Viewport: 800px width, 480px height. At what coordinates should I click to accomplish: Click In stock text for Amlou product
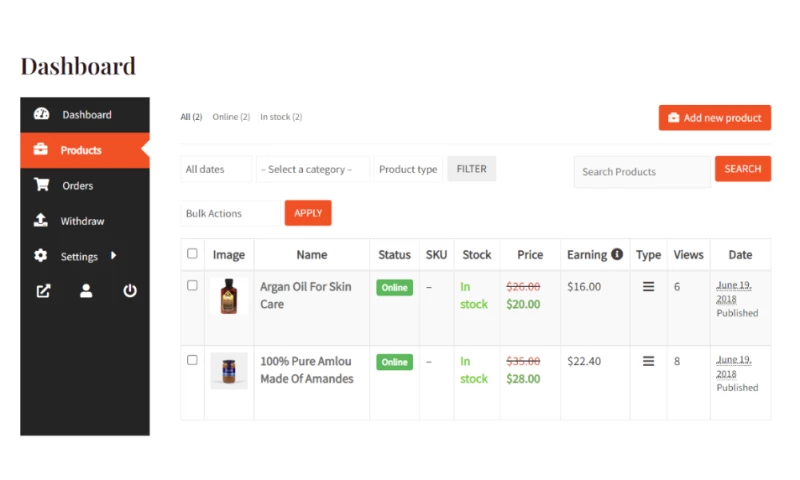coord(473,370)
